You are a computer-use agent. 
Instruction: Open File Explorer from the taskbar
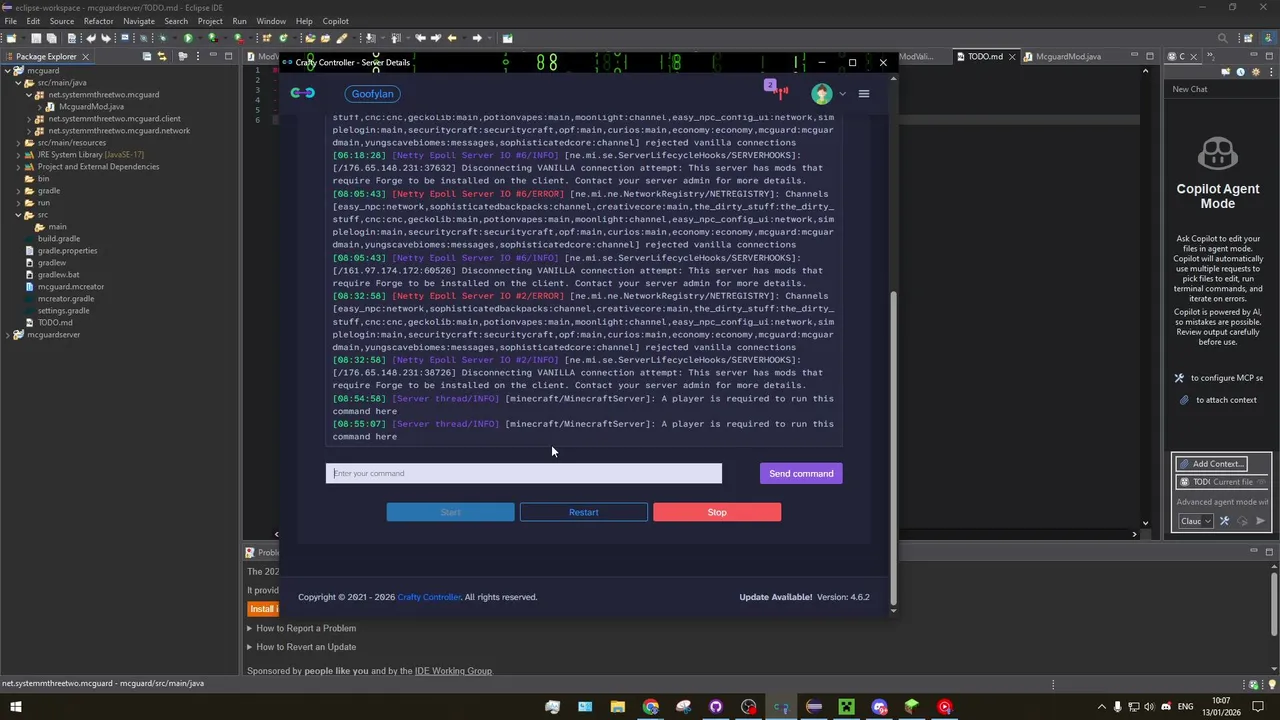click(618, 707)
